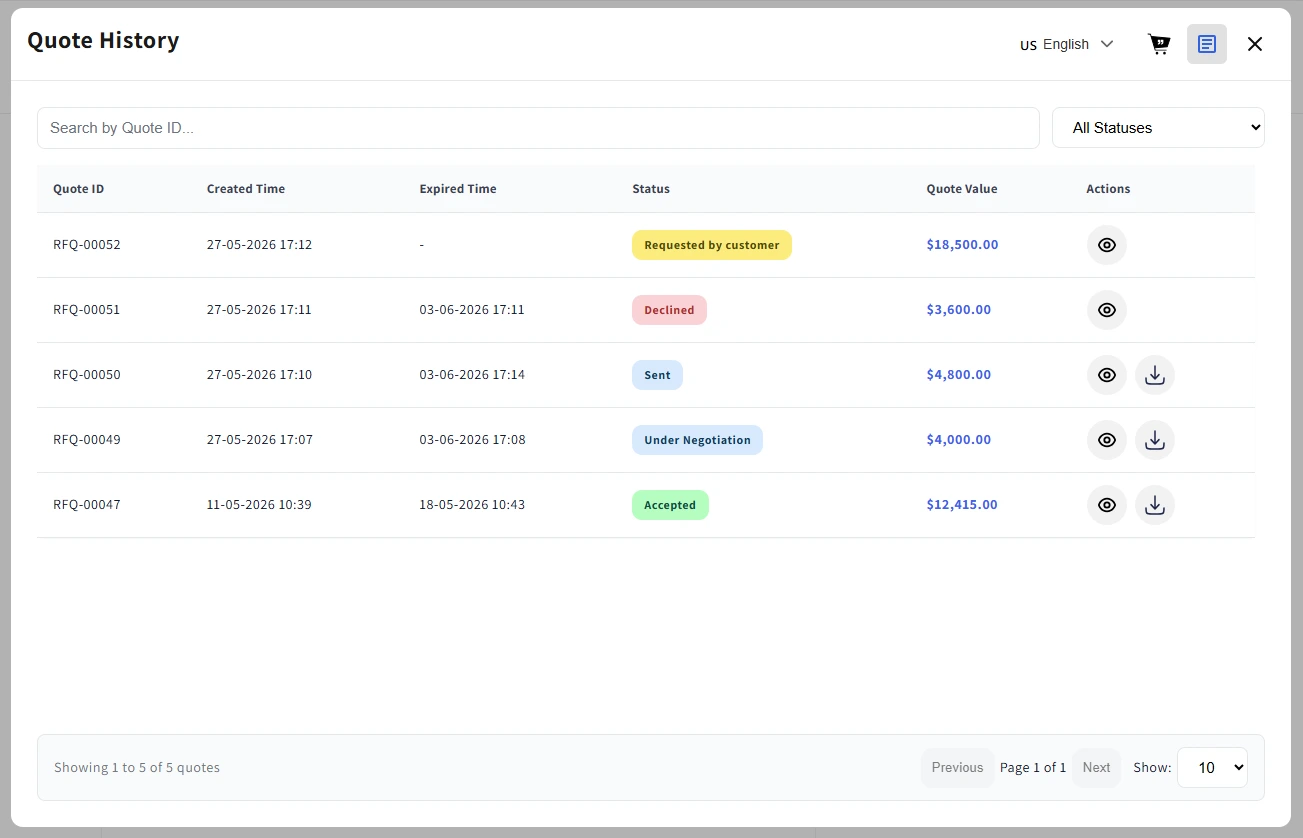Click expired time 03-06-2026 17:14
This screenshot has width=1303, height=838.
pyautogui.click(x=472, y=375)
